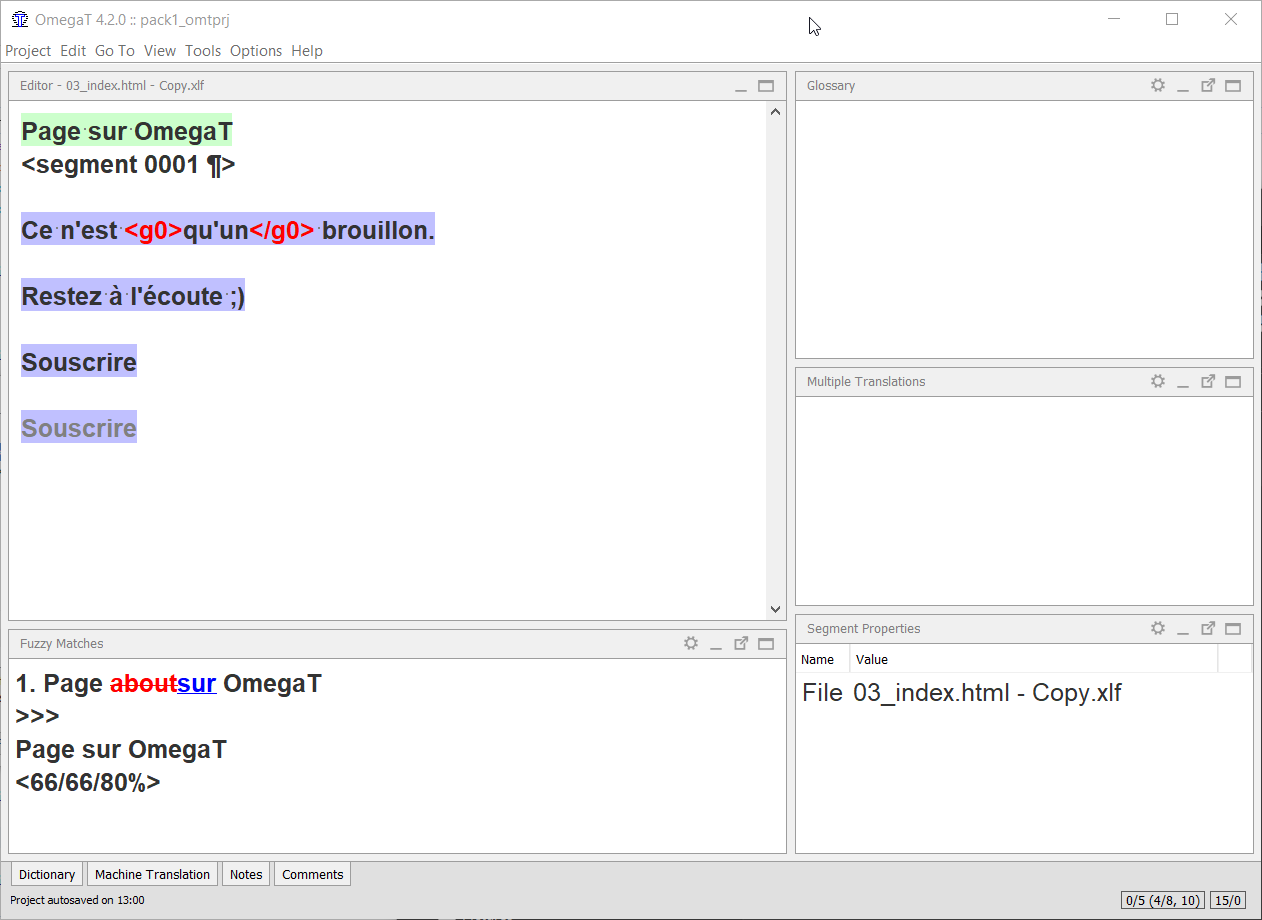Image resolution: width=1262 pixels, height=920 pixels.
Task: Undock the Multiple Translations pane
Action: [x=1208, y=382]
